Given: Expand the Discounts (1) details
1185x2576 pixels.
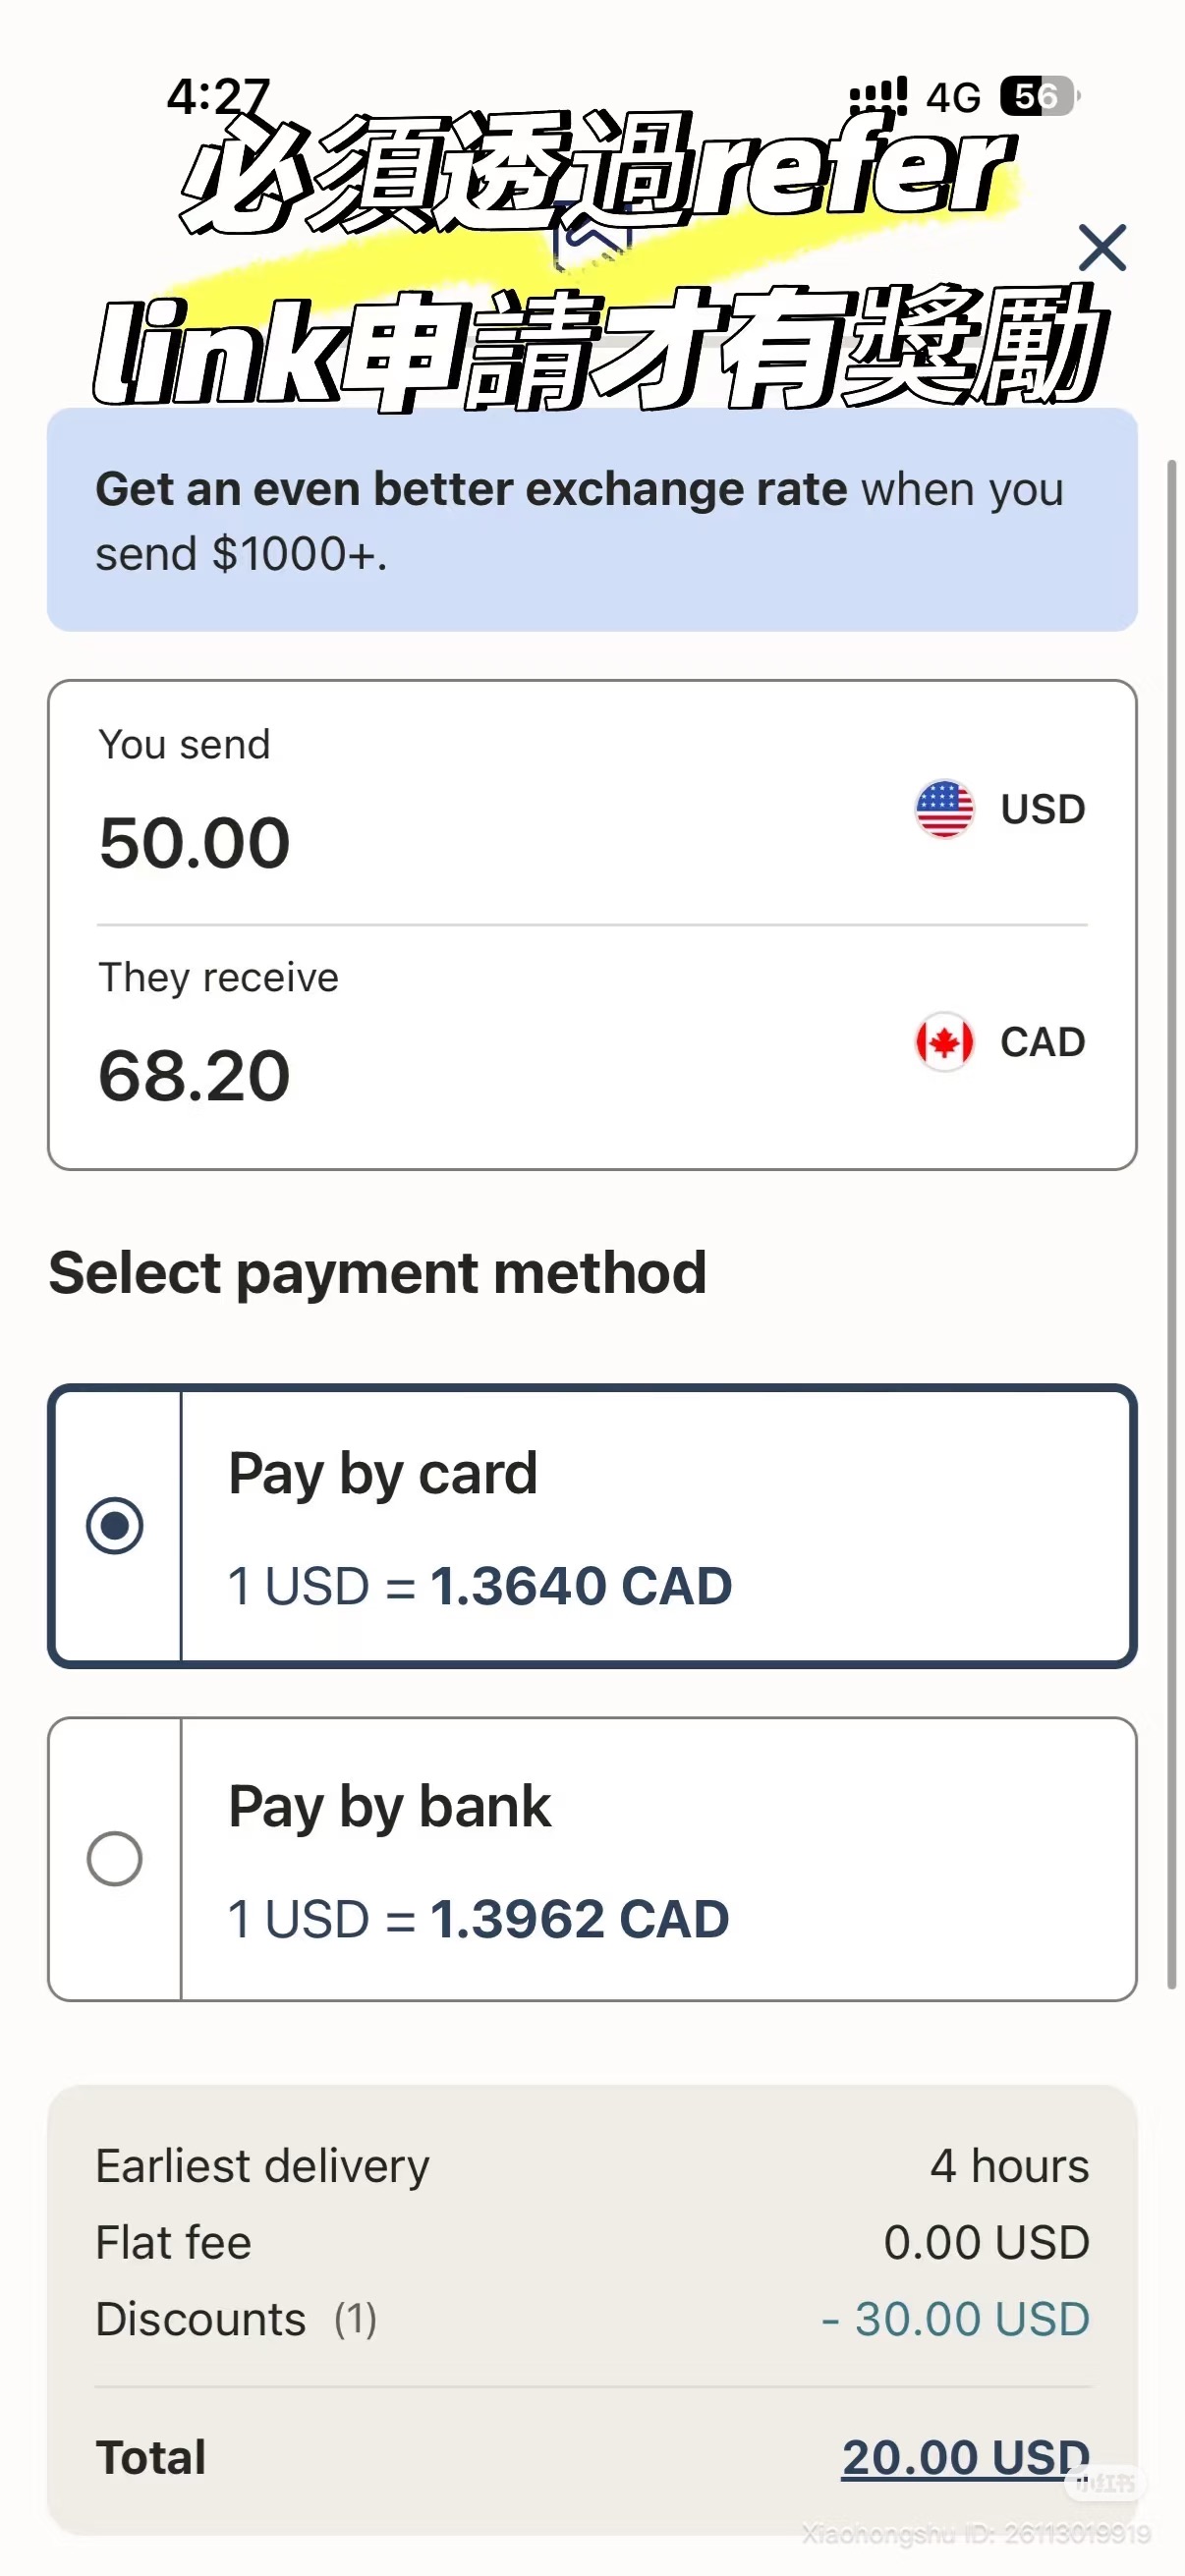Looking at the screenshot, I should [x=236, y=2319].
